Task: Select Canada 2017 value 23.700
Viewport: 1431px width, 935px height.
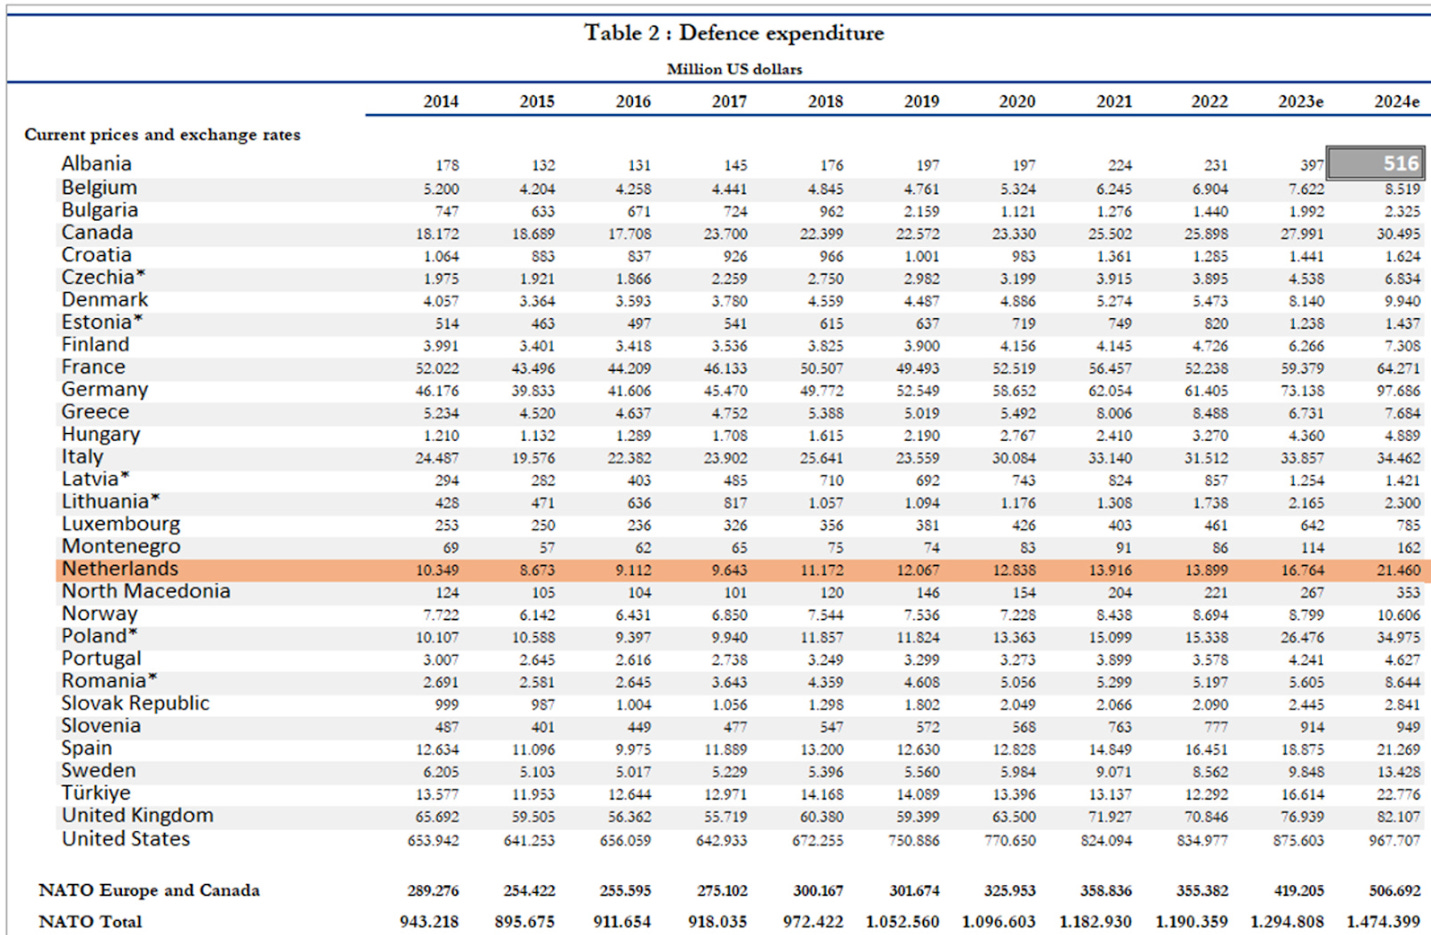Action: click(725, 234)
